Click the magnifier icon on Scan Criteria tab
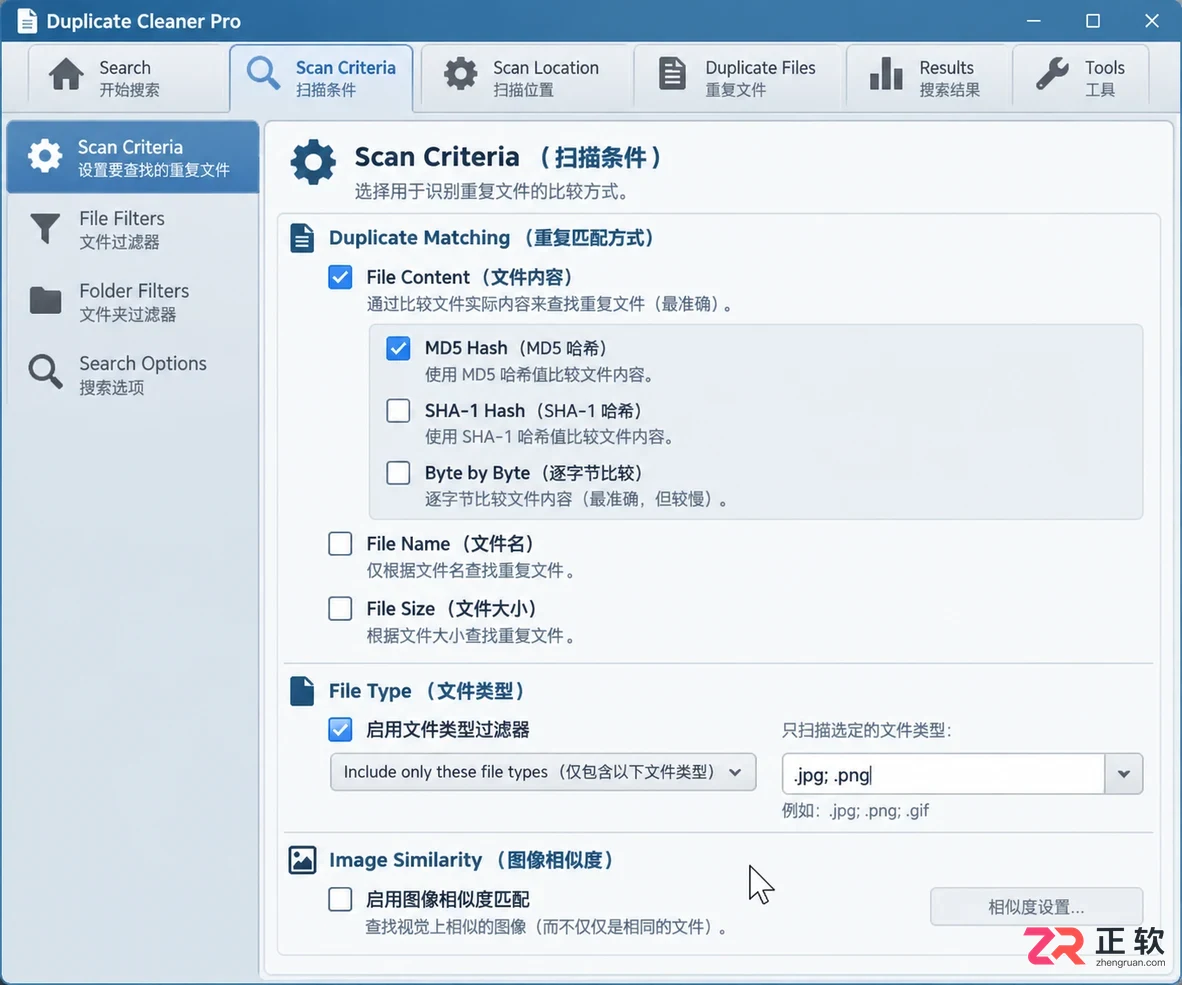 [x=263, y=75]
